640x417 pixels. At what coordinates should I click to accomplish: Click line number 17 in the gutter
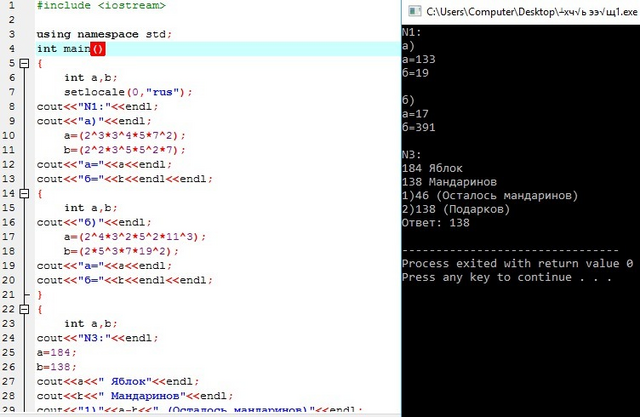tap(9, 237)
